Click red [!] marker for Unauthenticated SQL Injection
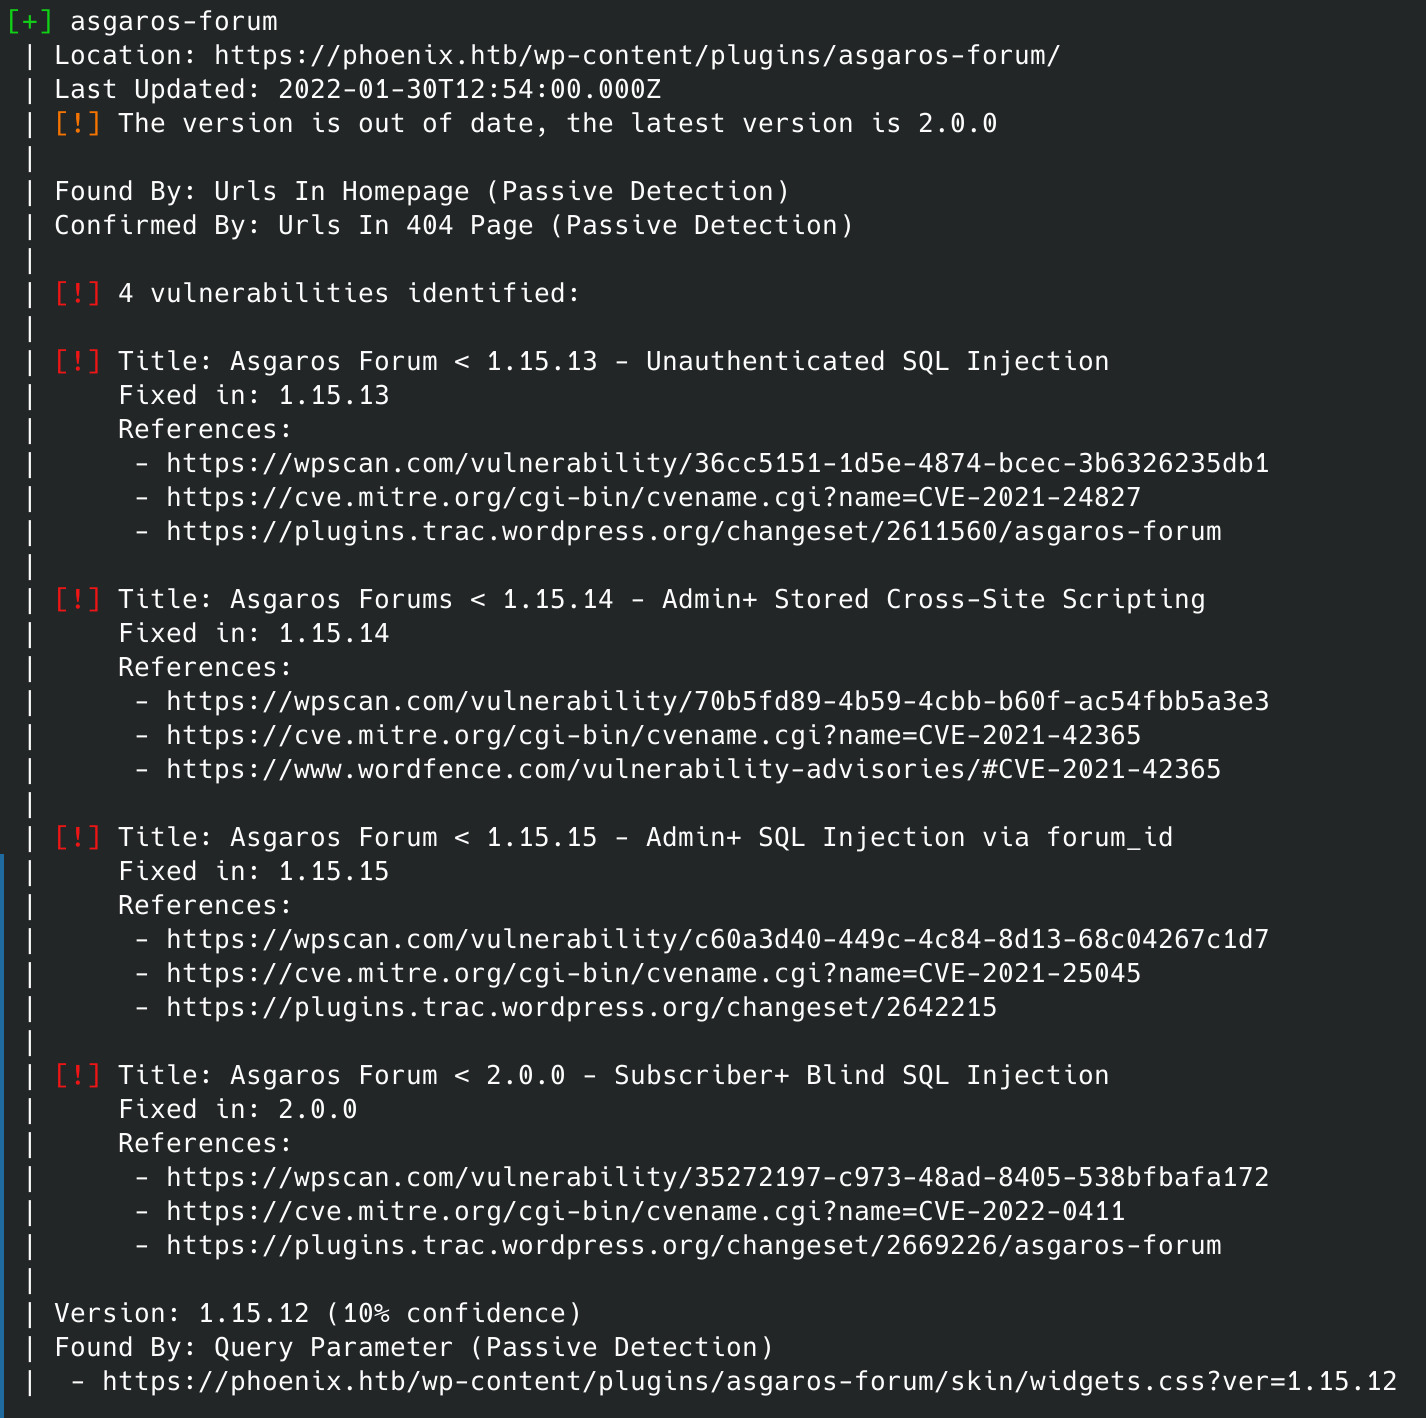1426x1418 pixels. point(77,361)
